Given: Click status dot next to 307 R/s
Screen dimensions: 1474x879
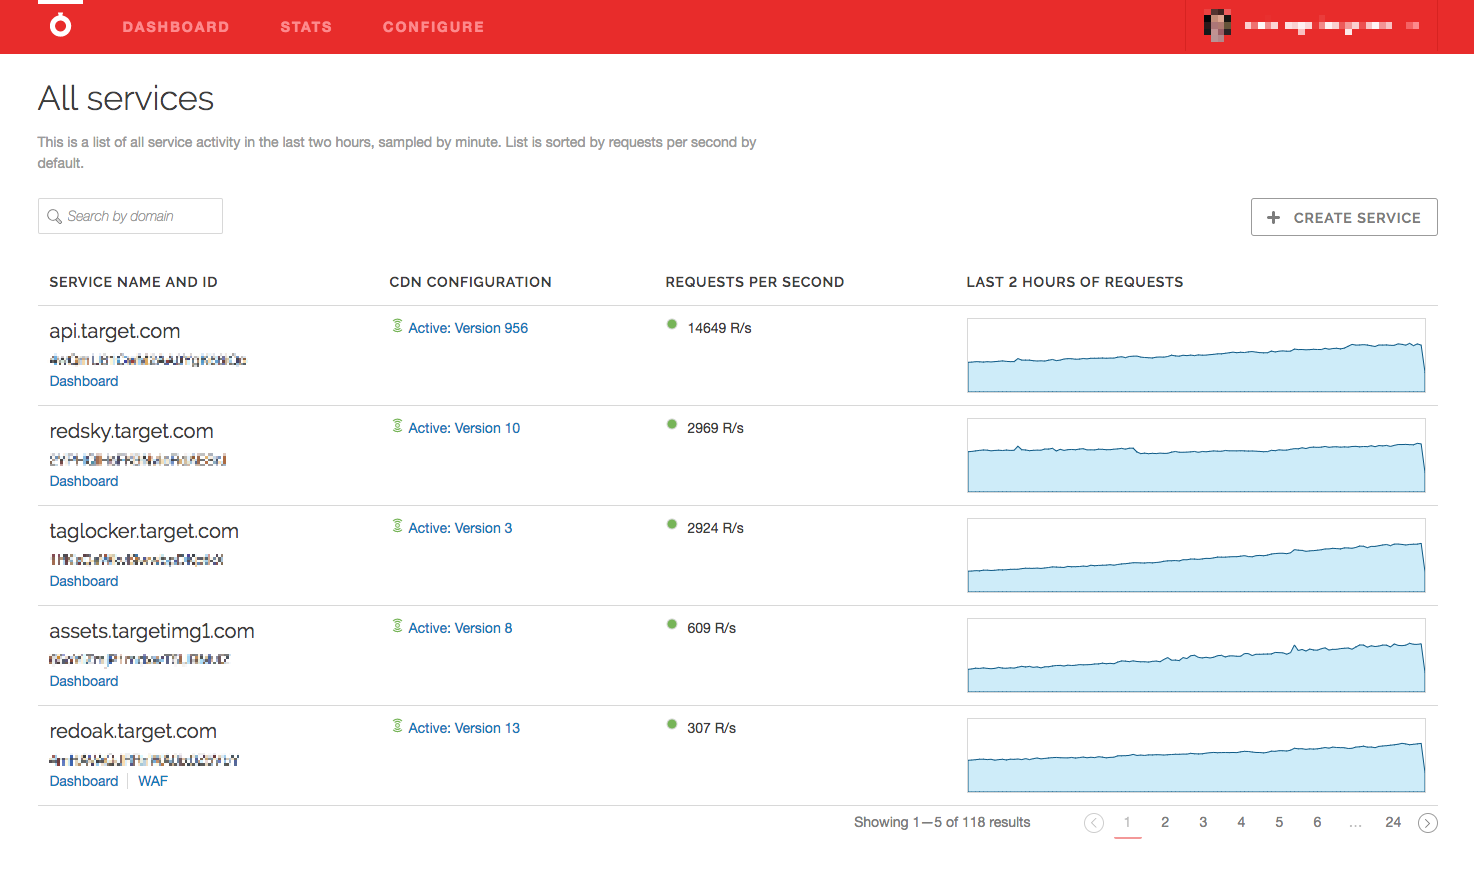Looking at the screenshot, I should [672, 724].
